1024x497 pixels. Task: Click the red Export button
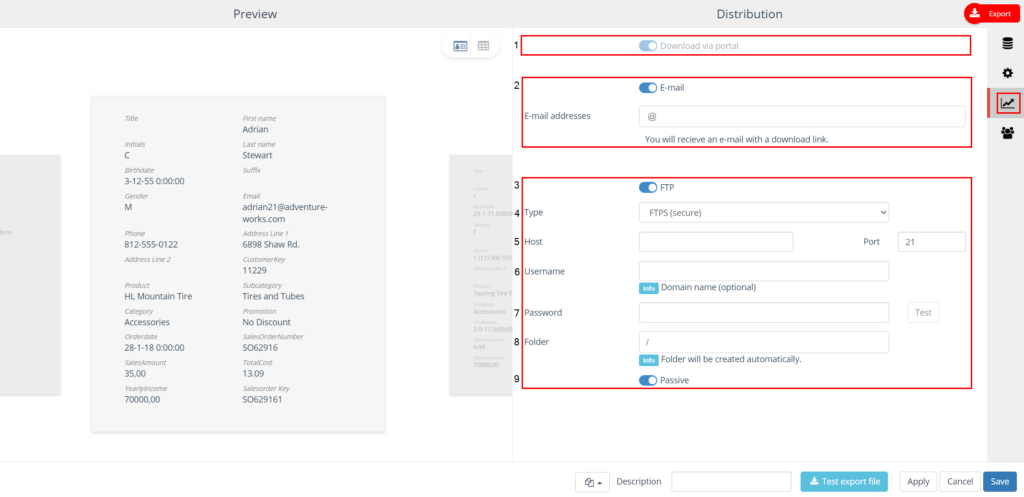point(991,13)
